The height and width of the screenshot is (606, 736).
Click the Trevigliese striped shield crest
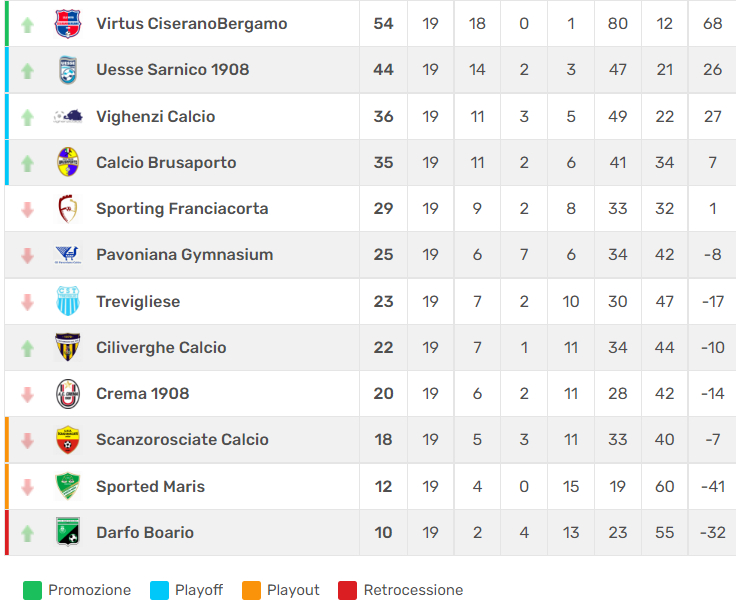click(68, 301)
